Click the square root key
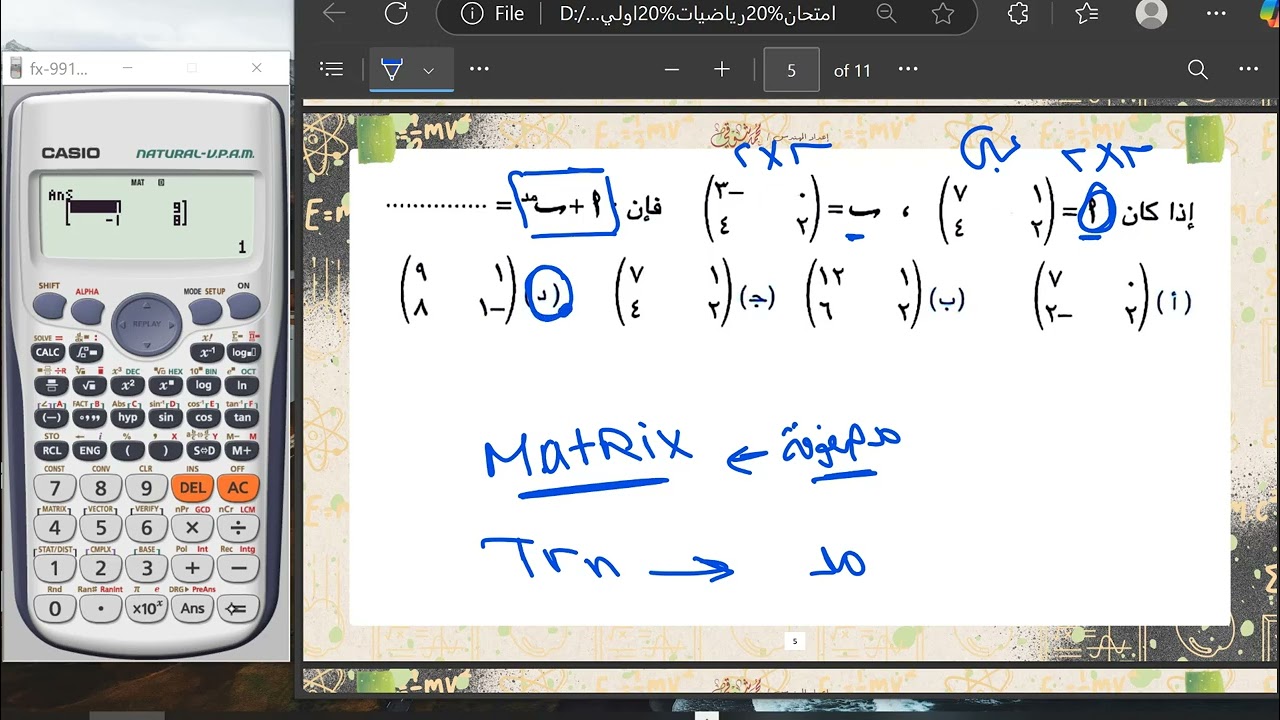The width and height of the screenshot is (1280, 720). pos(88,385)
